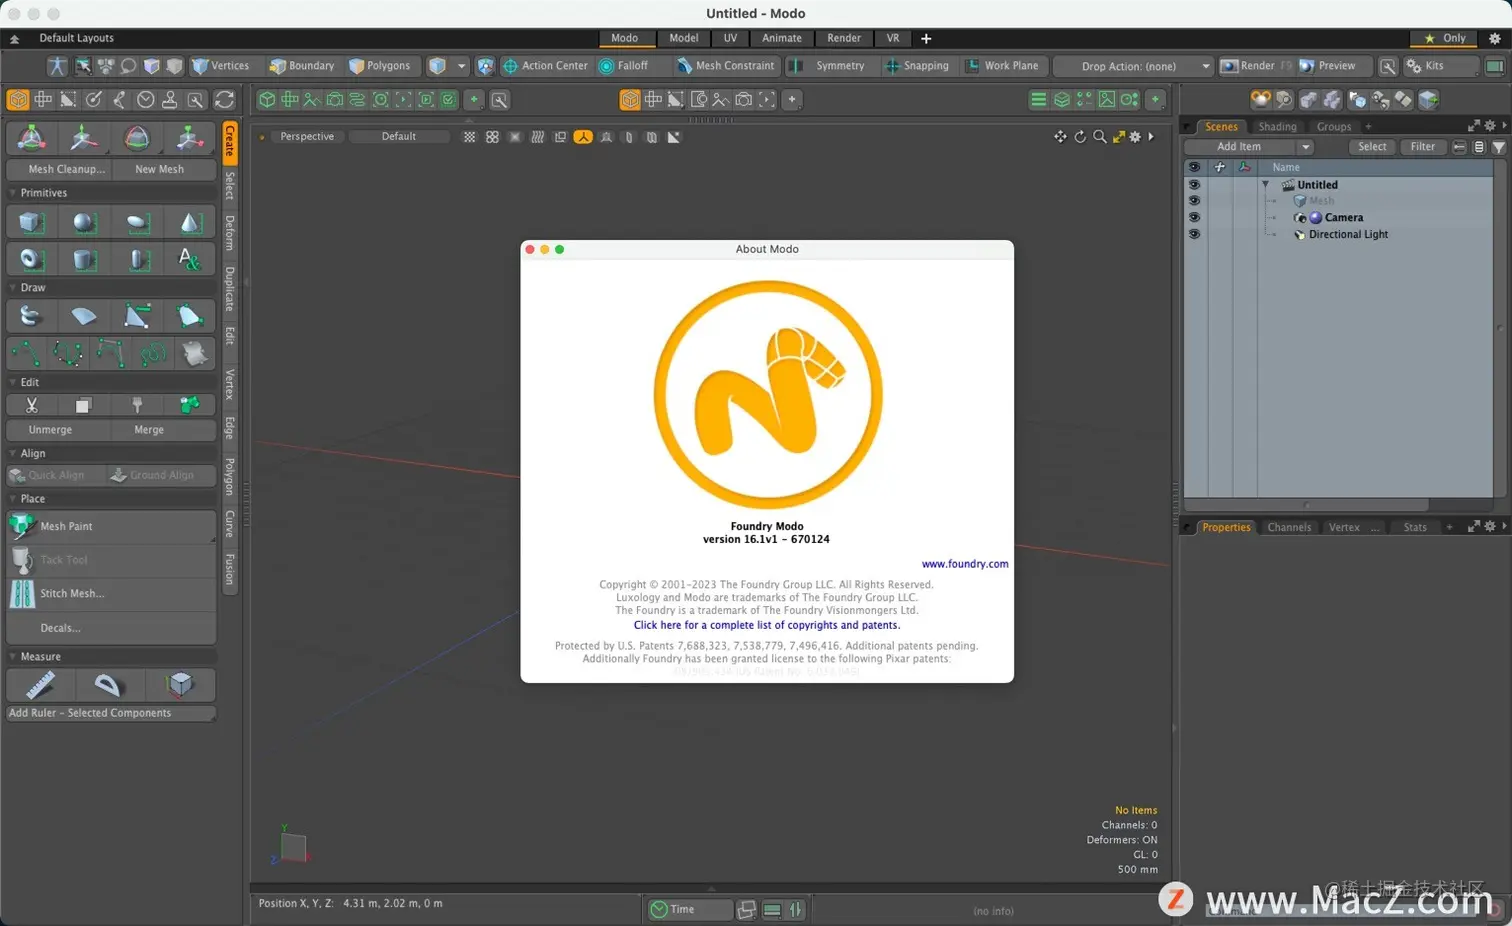The height and width of the screenshot is (926, 1512).
Task: Collapse the Edit section
Action: [x=13, y=382]
